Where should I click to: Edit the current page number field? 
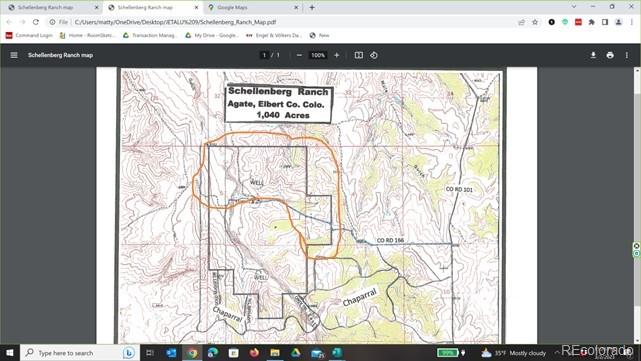click(264, 55)
